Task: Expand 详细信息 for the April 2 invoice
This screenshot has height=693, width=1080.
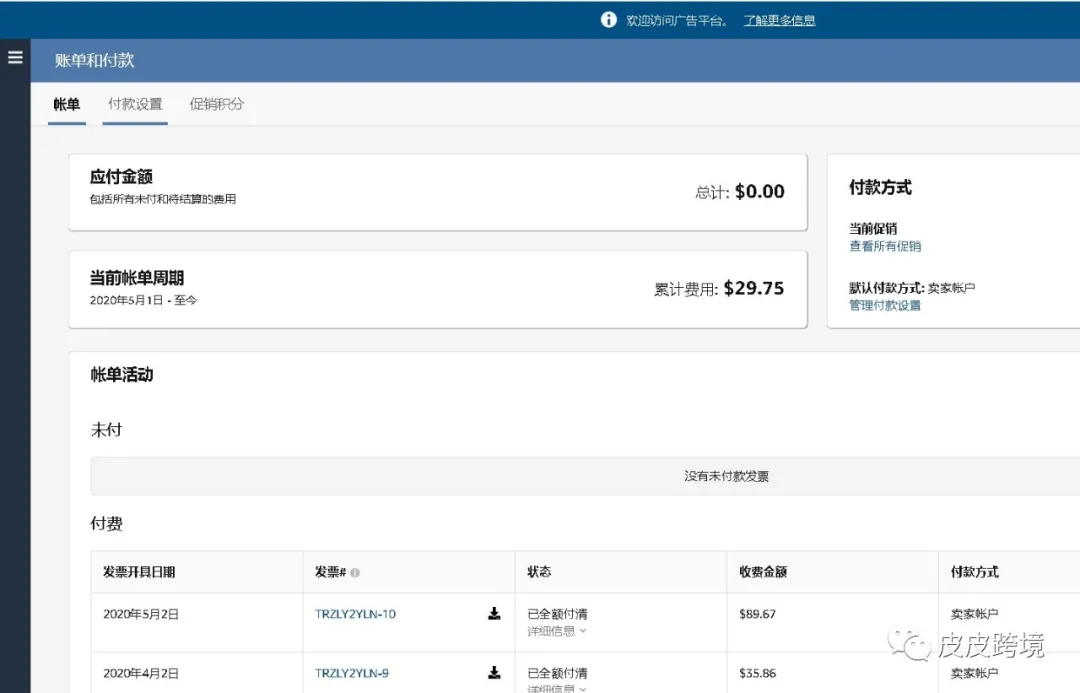Action: [557, 688]
